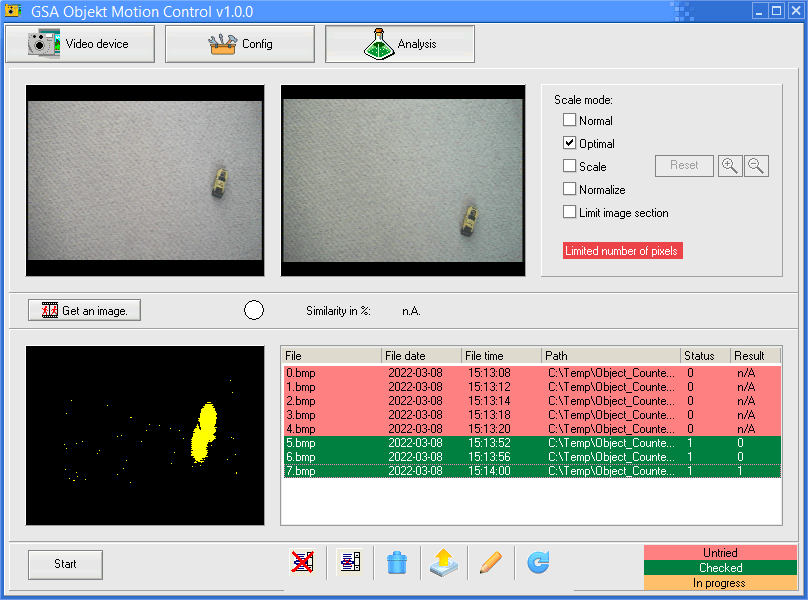
Task: Click the blue refresh arrow icon
Action: pyautogui.click(x=538, y=562)
